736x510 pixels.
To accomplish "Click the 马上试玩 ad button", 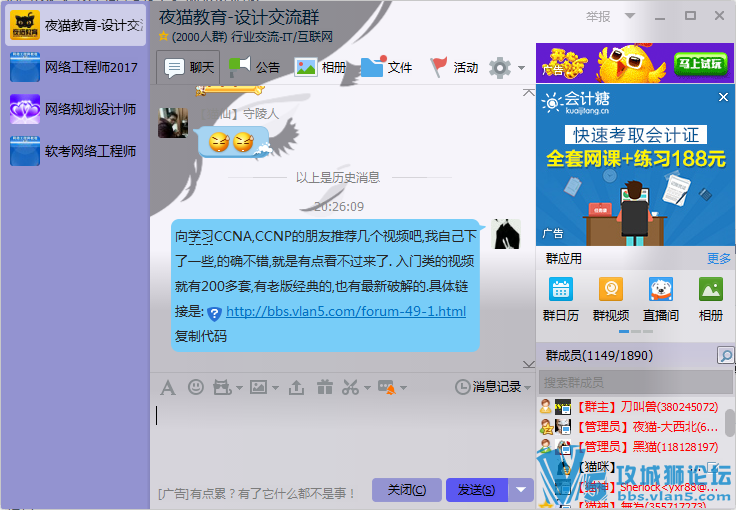I will click(700, 64).
